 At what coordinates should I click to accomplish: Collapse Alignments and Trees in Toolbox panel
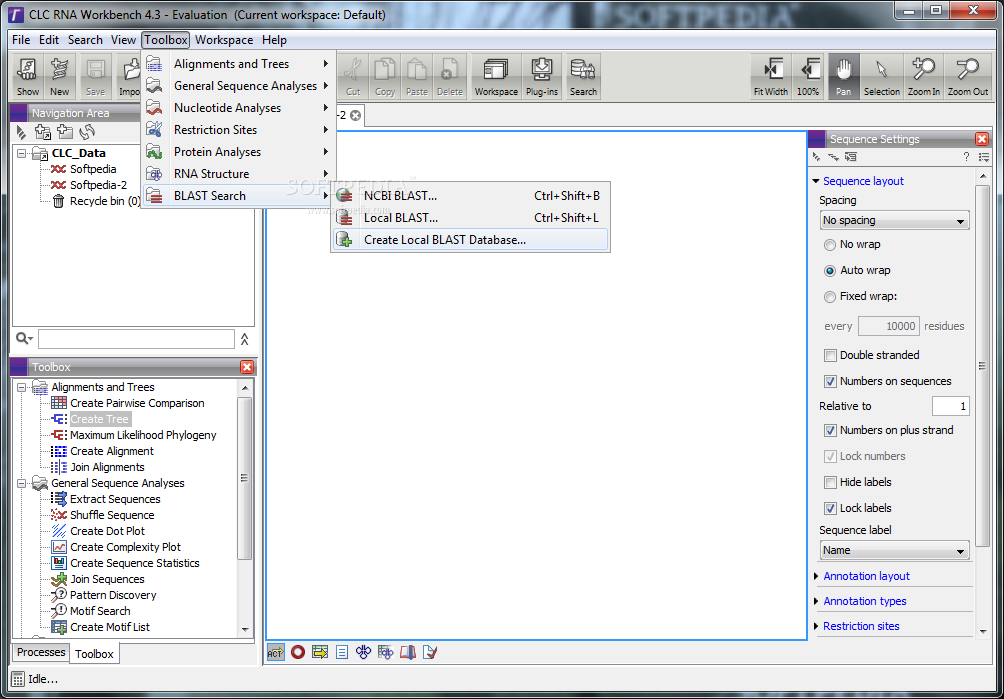coord(22,387)
